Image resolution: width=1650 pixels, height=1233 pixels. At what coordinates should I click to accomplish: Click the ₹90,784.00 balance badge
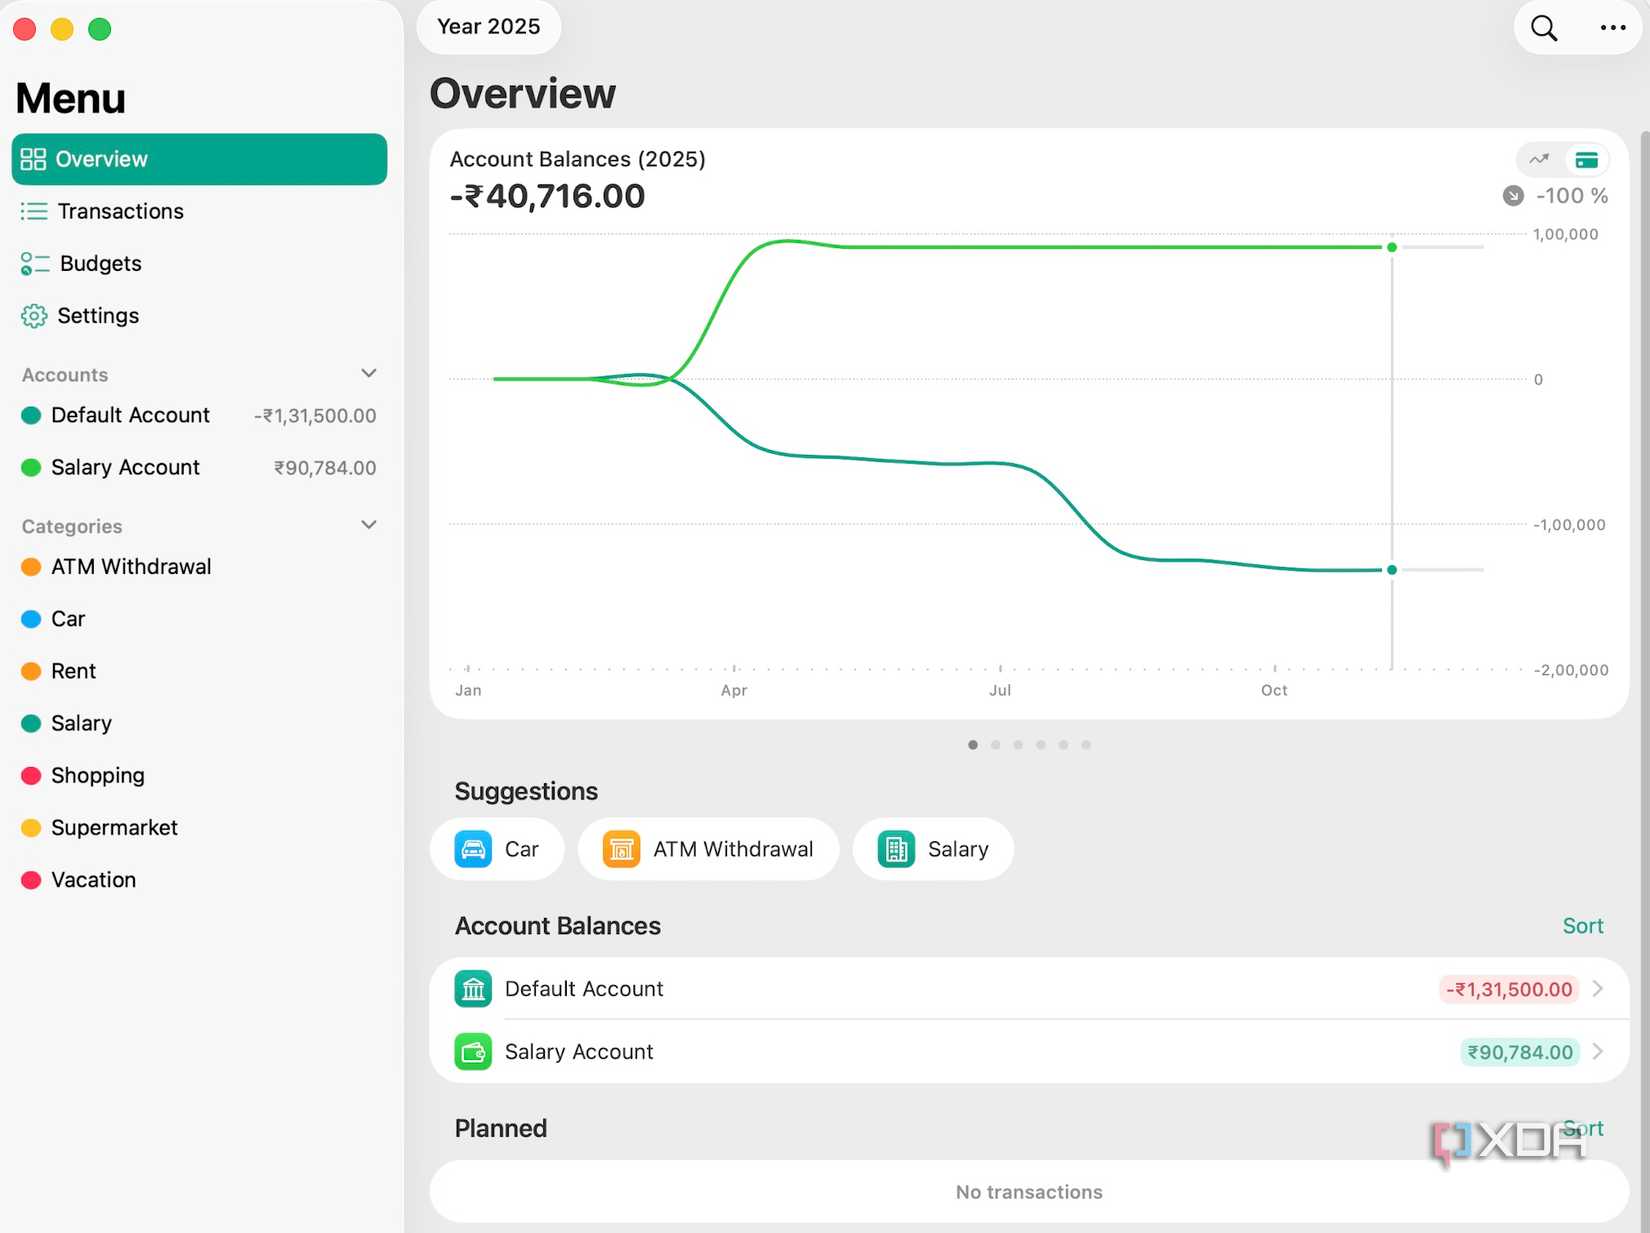click(1520, 1052)
